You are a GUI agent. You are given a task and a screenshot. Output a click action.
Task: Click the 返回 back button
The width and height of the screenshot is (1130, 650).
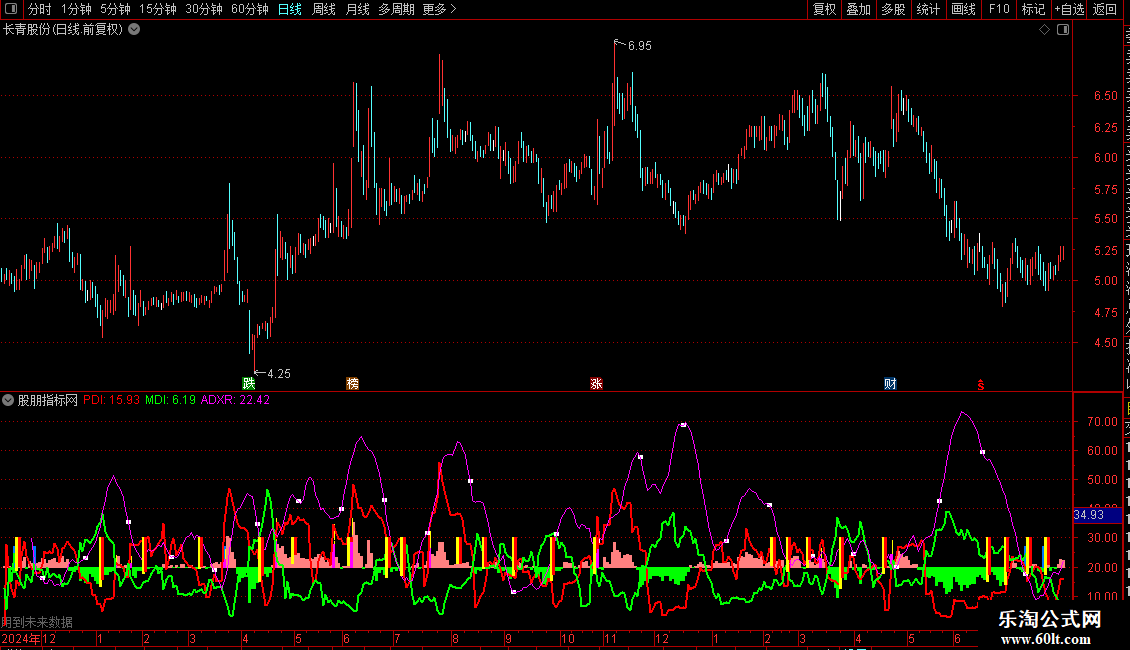1105,9
